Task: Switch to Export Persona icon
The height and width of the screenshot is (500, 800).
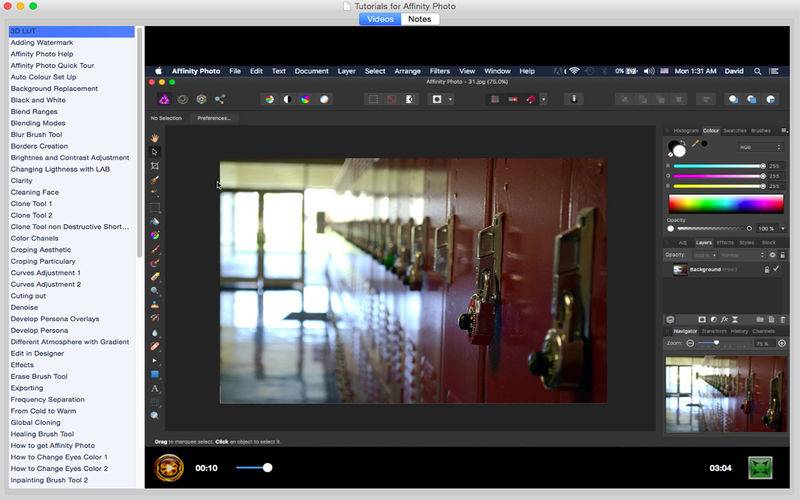Action: 220,99
